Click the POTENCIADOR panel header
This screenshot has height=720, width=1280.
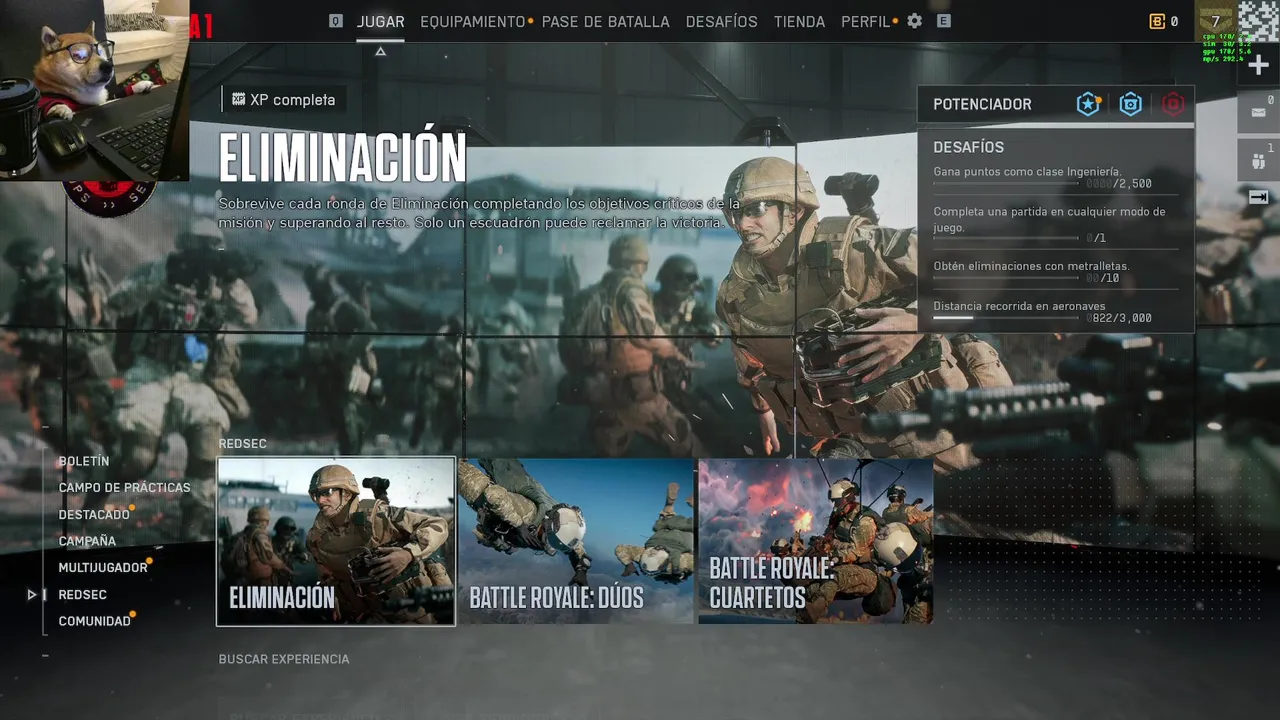[1055, 104]
